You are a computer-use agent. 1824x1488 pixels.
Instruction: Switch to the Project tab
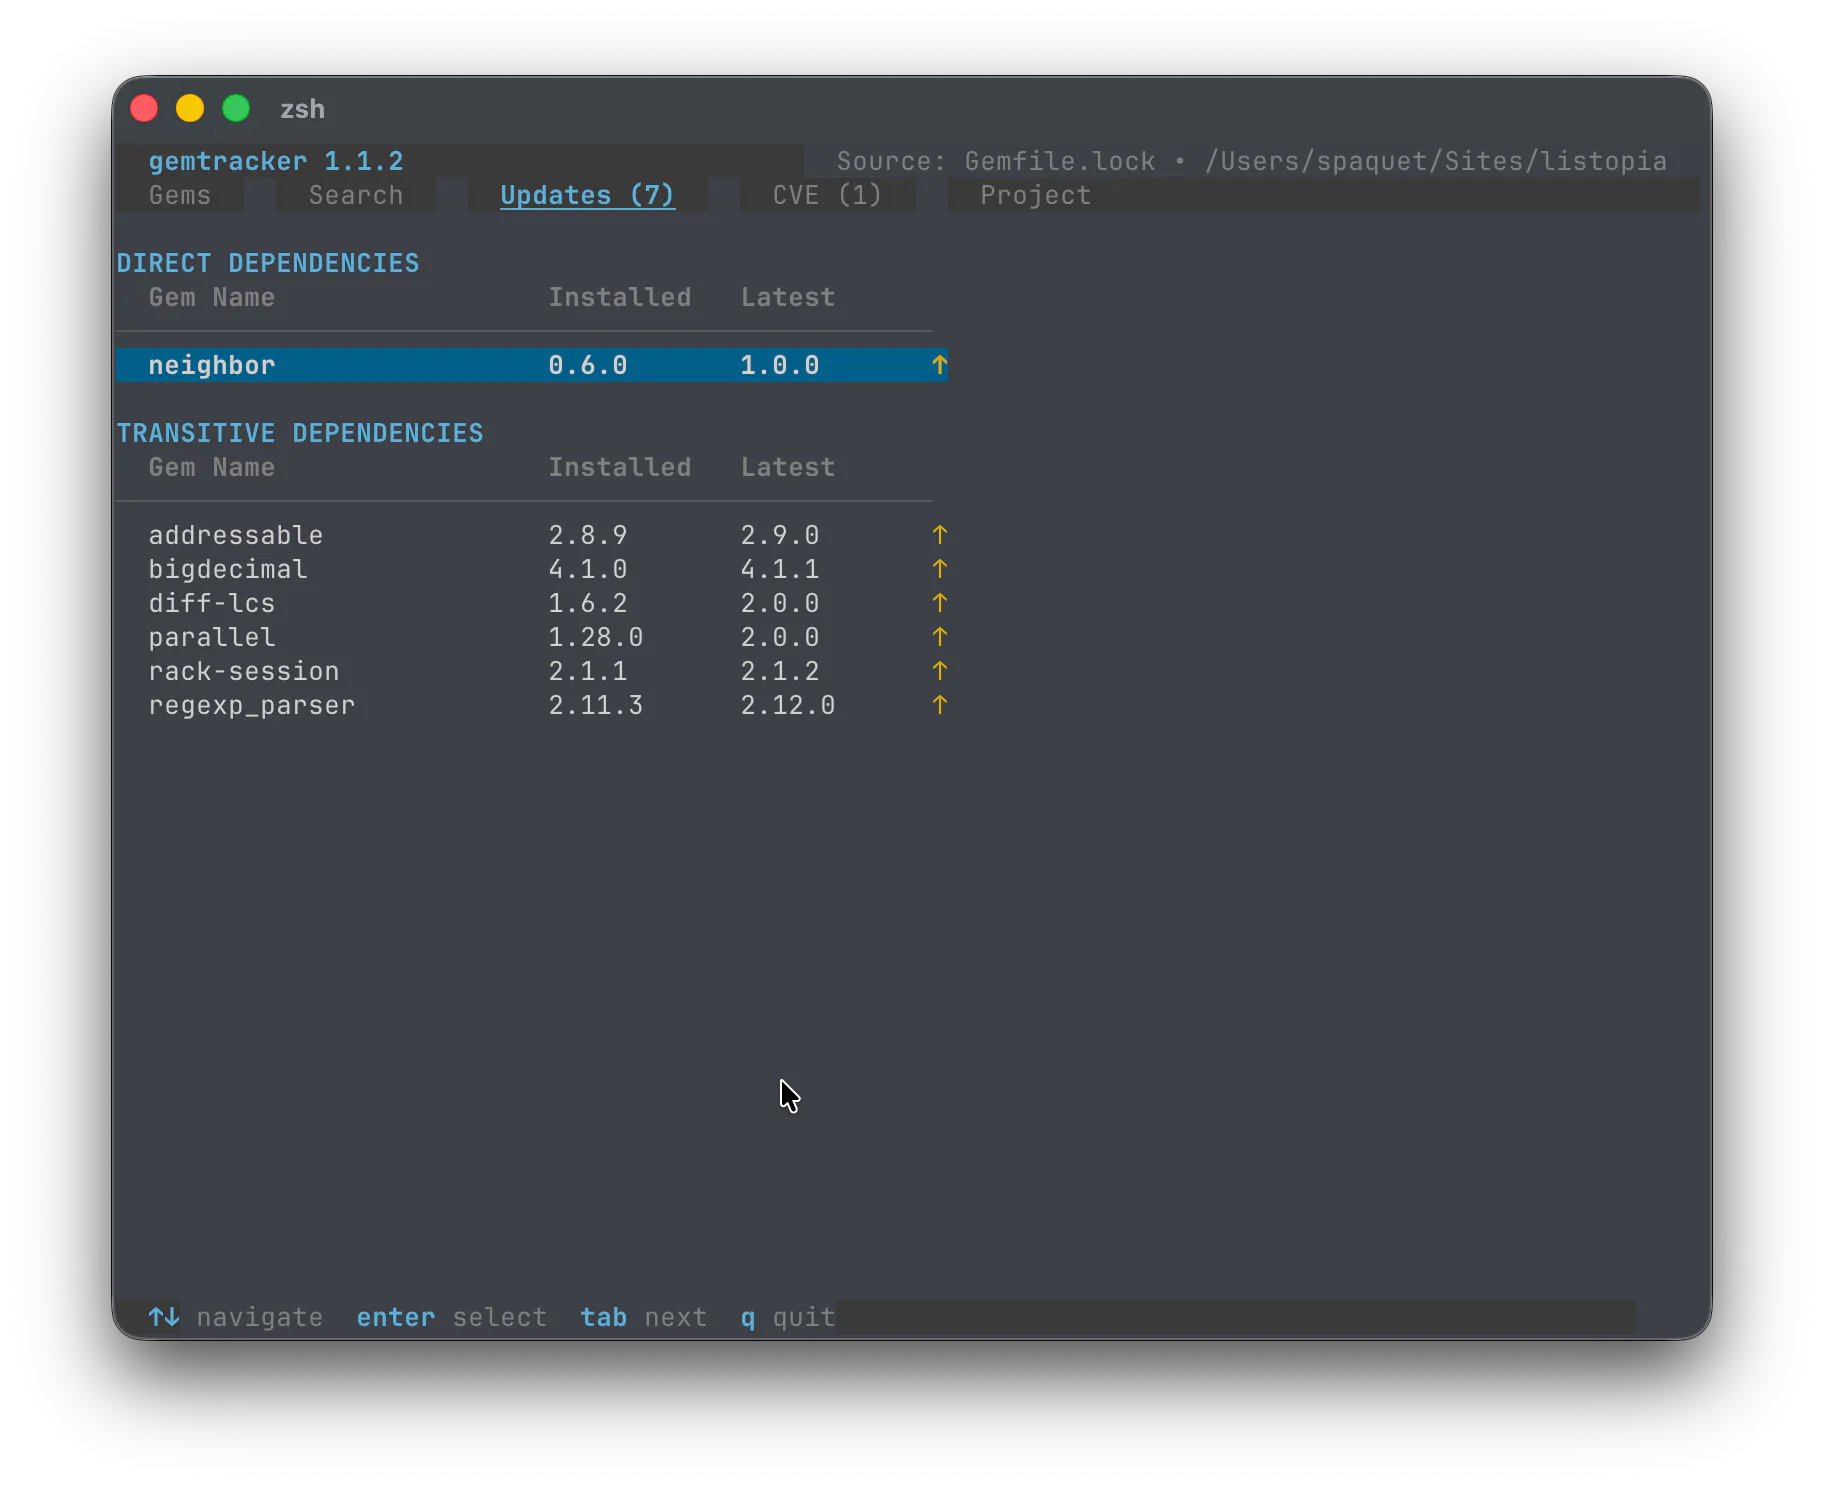point(1035,195)
